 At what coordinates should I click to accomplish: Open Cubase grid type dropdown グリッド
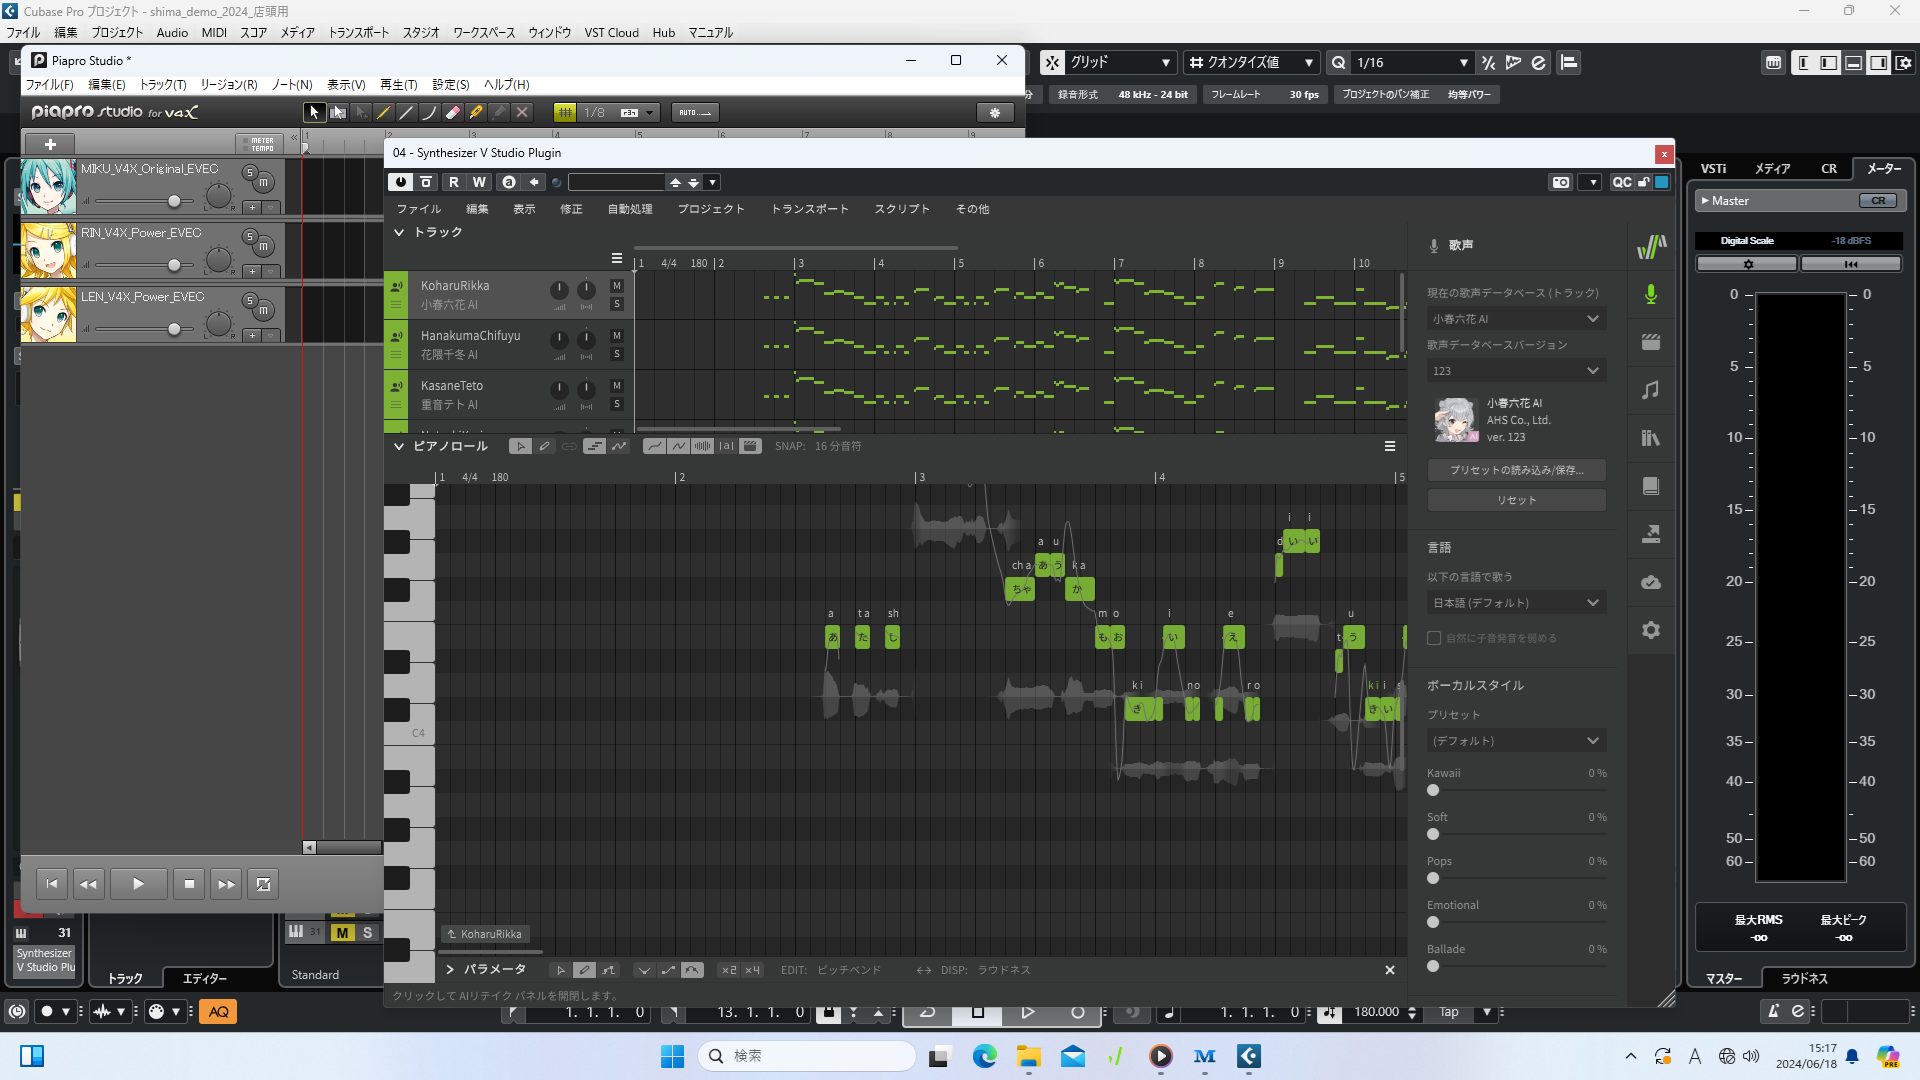point(1119,62)
